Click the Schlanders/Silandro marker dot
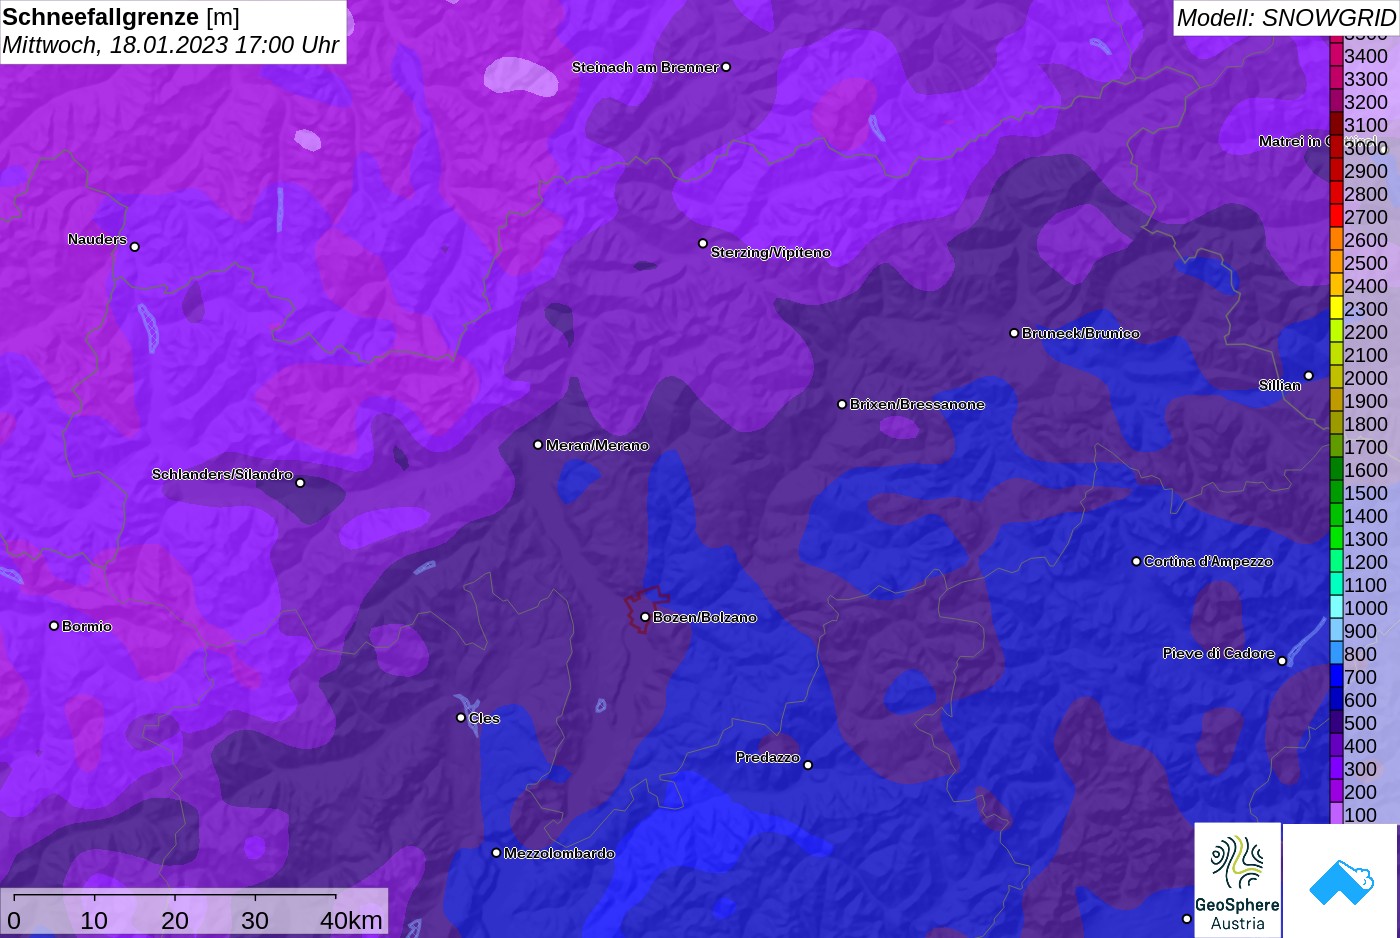The height and width of the screenshot is (938, 1400). 300,482
